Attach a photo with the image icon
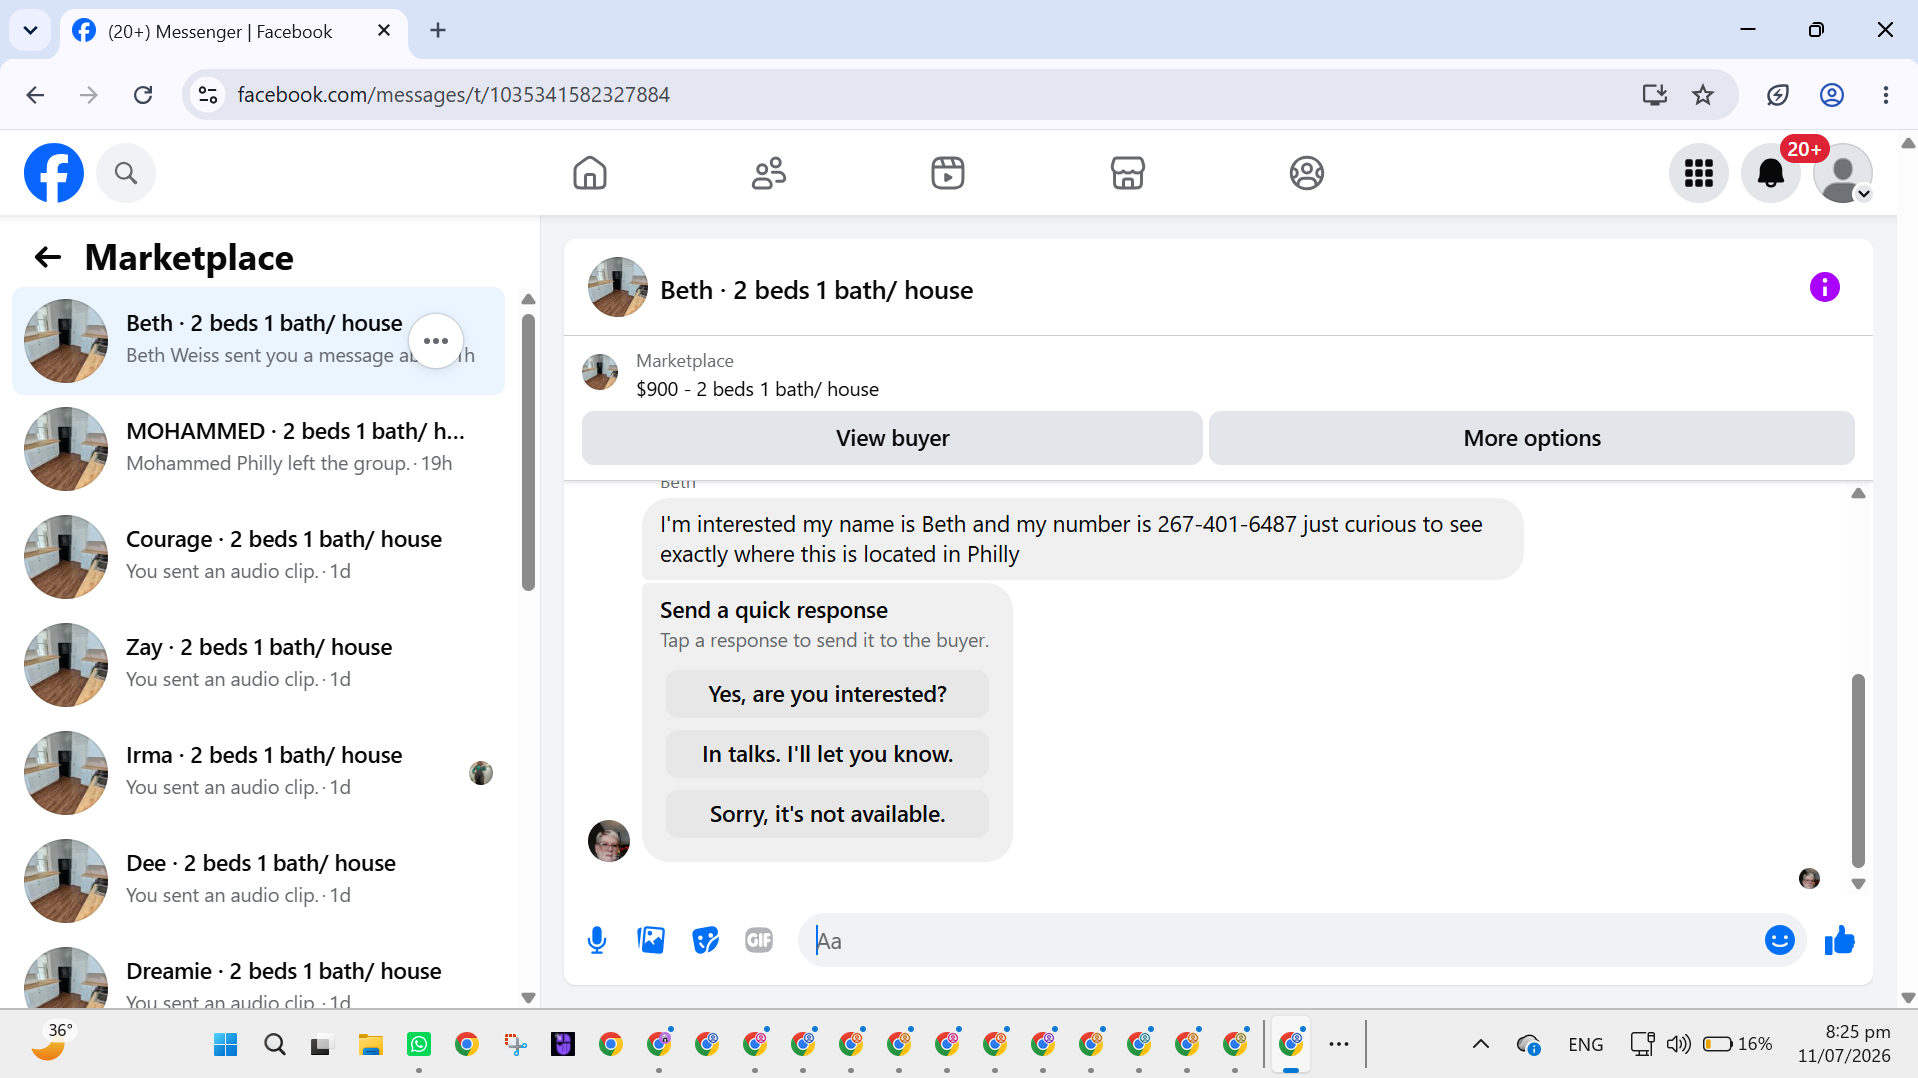 [651, 940]
